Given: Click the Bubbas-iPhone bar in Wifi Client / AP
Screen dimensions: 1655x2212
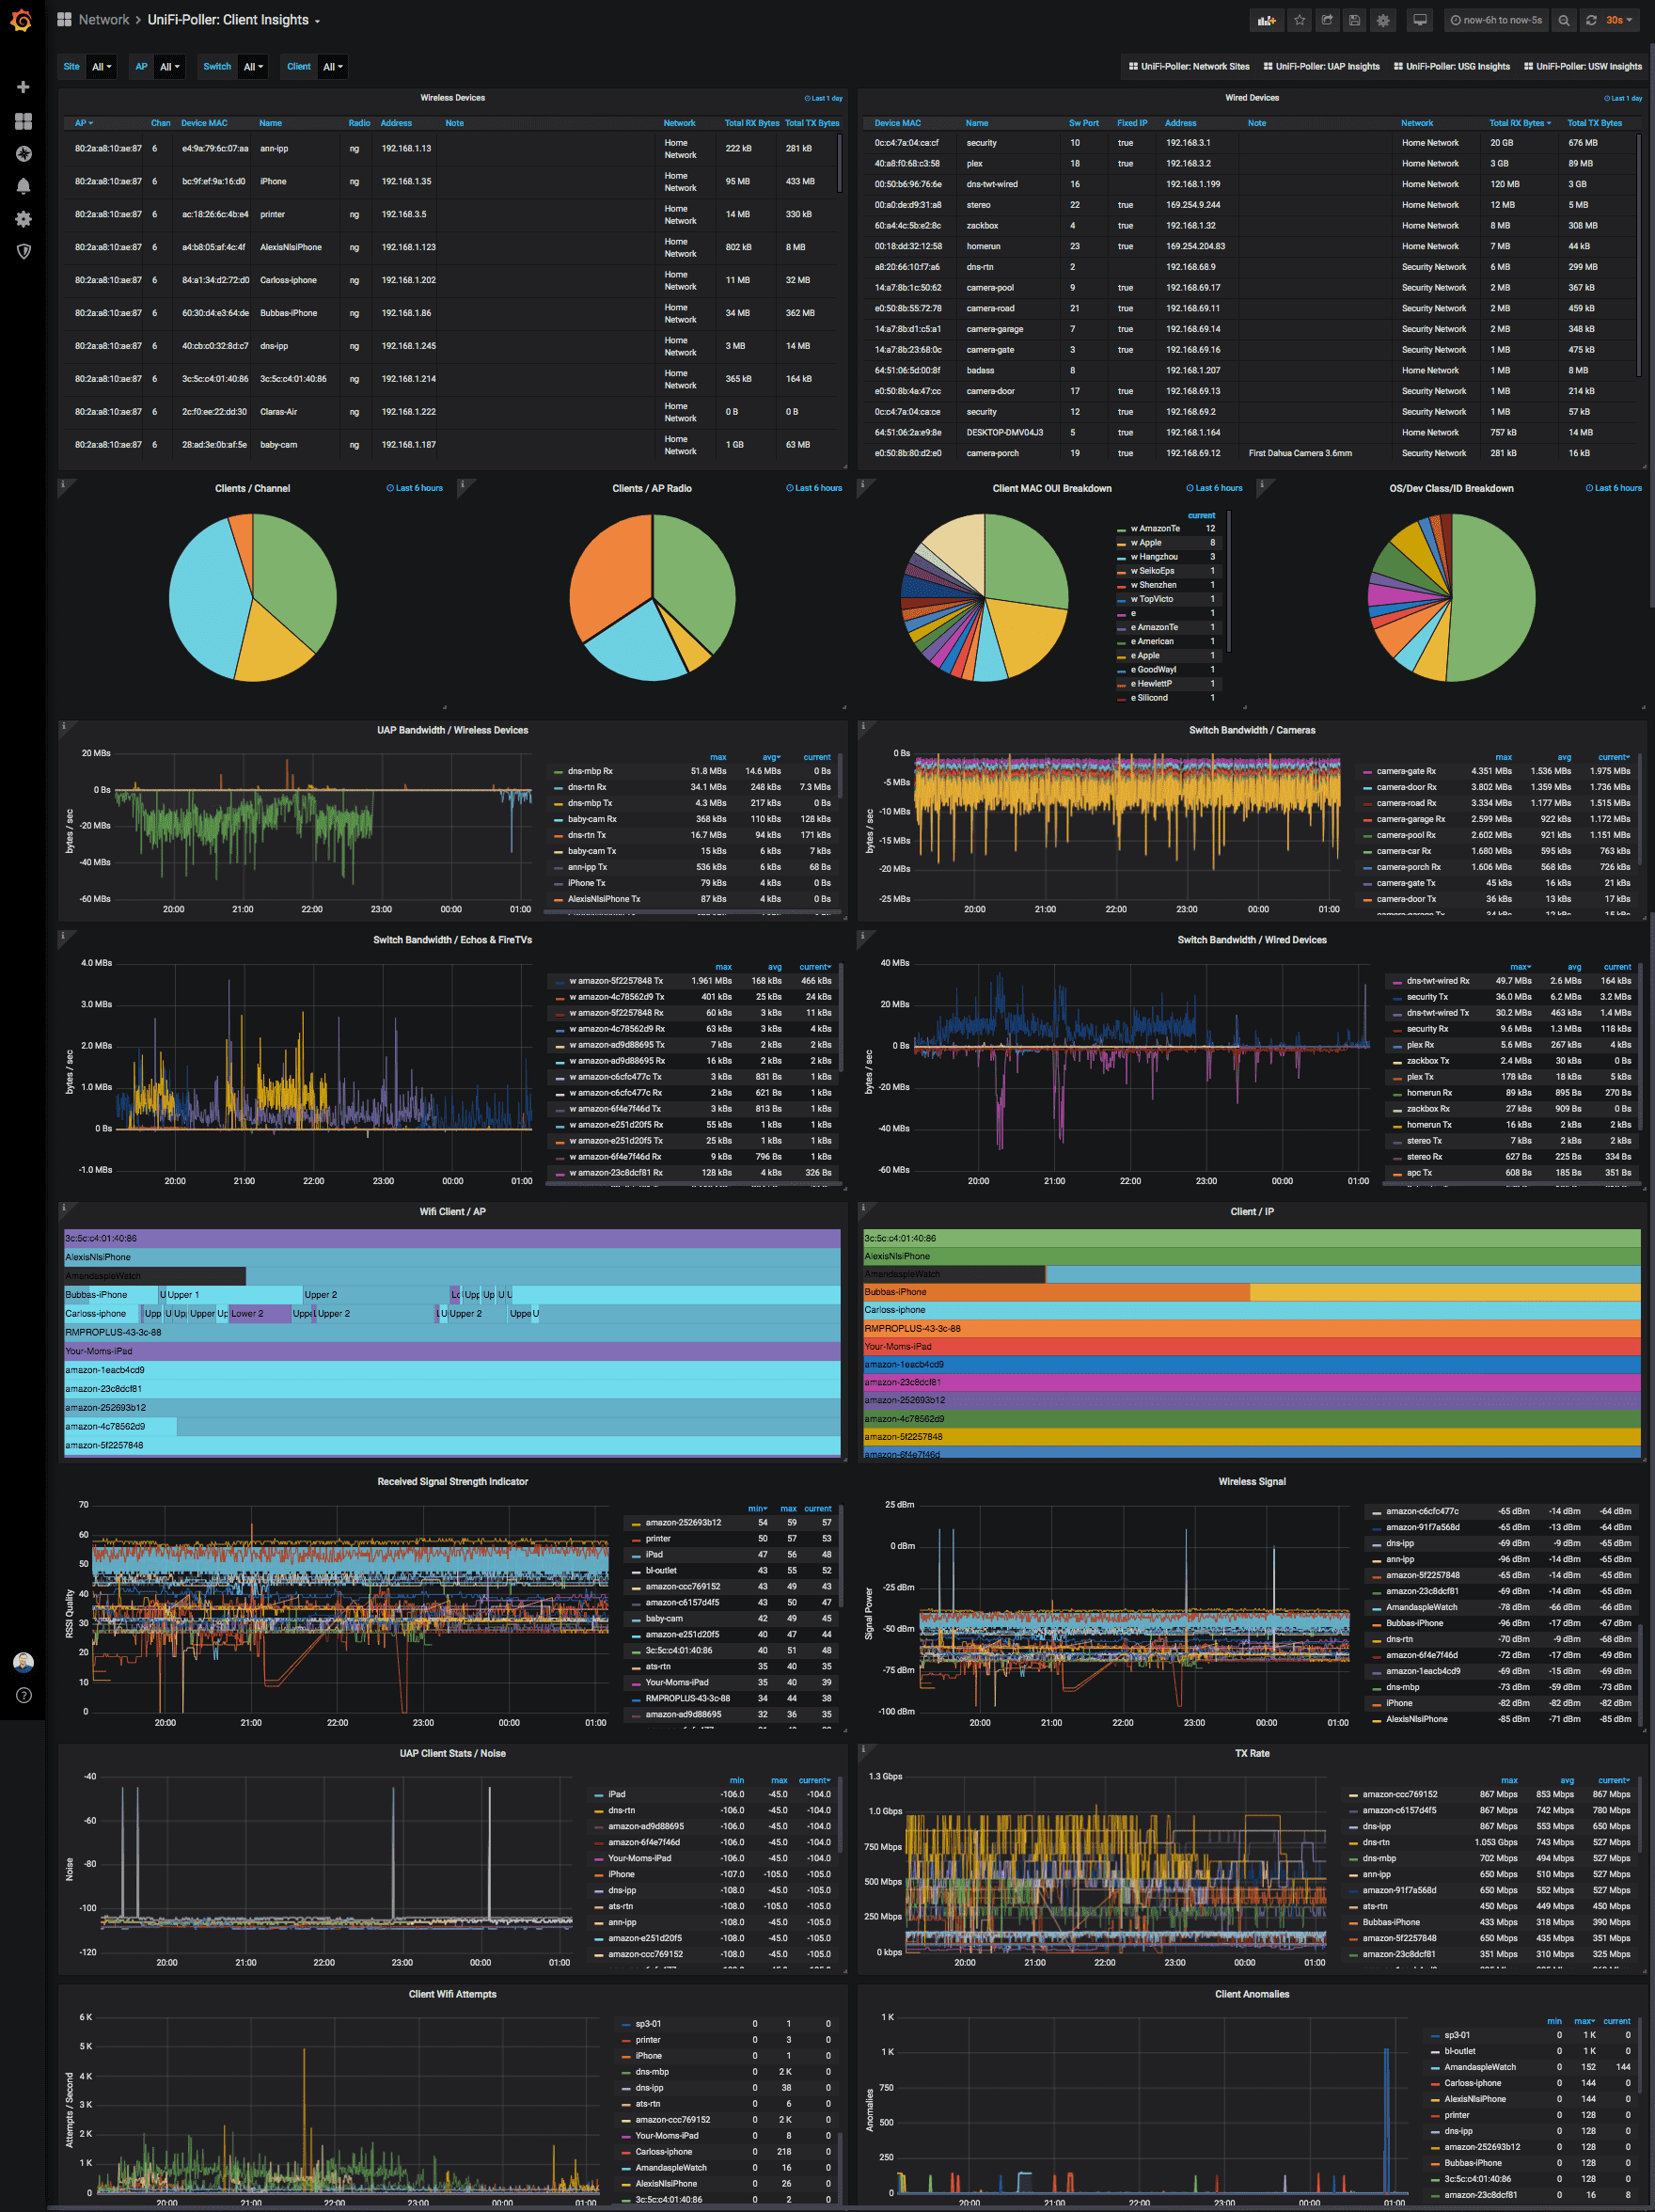Looking at the screenshot, I should pos(111,1294).
